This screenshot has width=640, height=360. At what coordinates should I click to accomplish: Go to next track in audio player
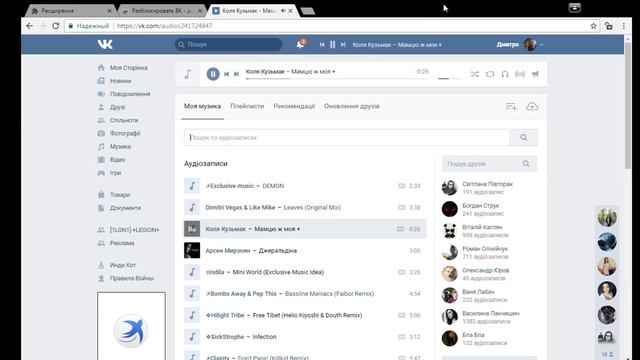(x=236, y=74)
